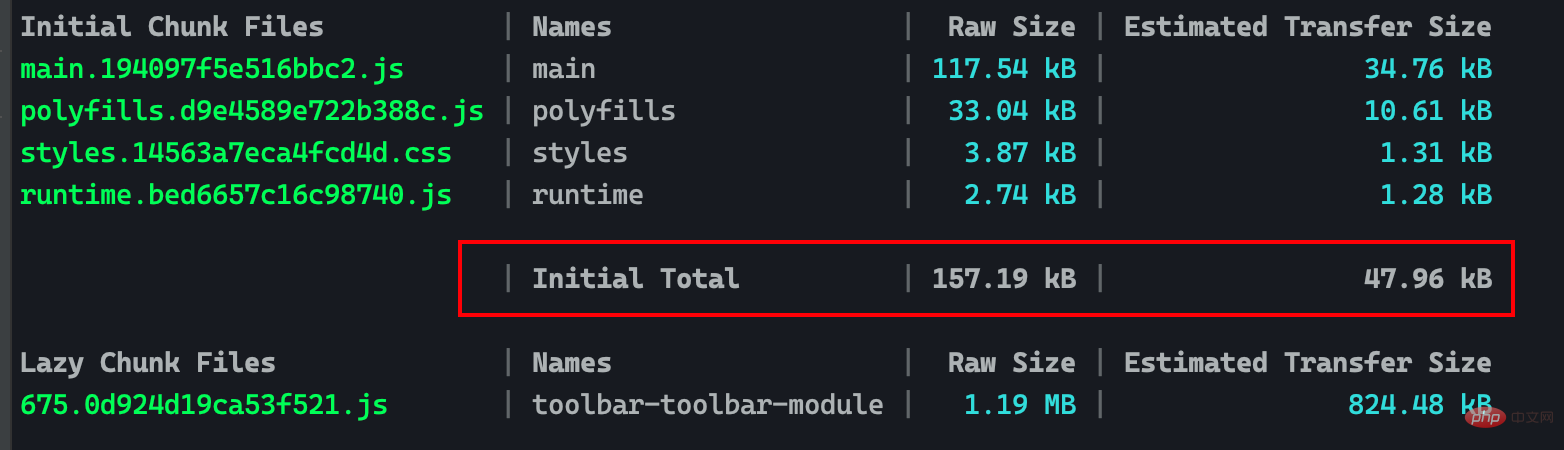Screen dimensions: 1564x450
Task: Click the main chunk name
Action: coord(564,69)
